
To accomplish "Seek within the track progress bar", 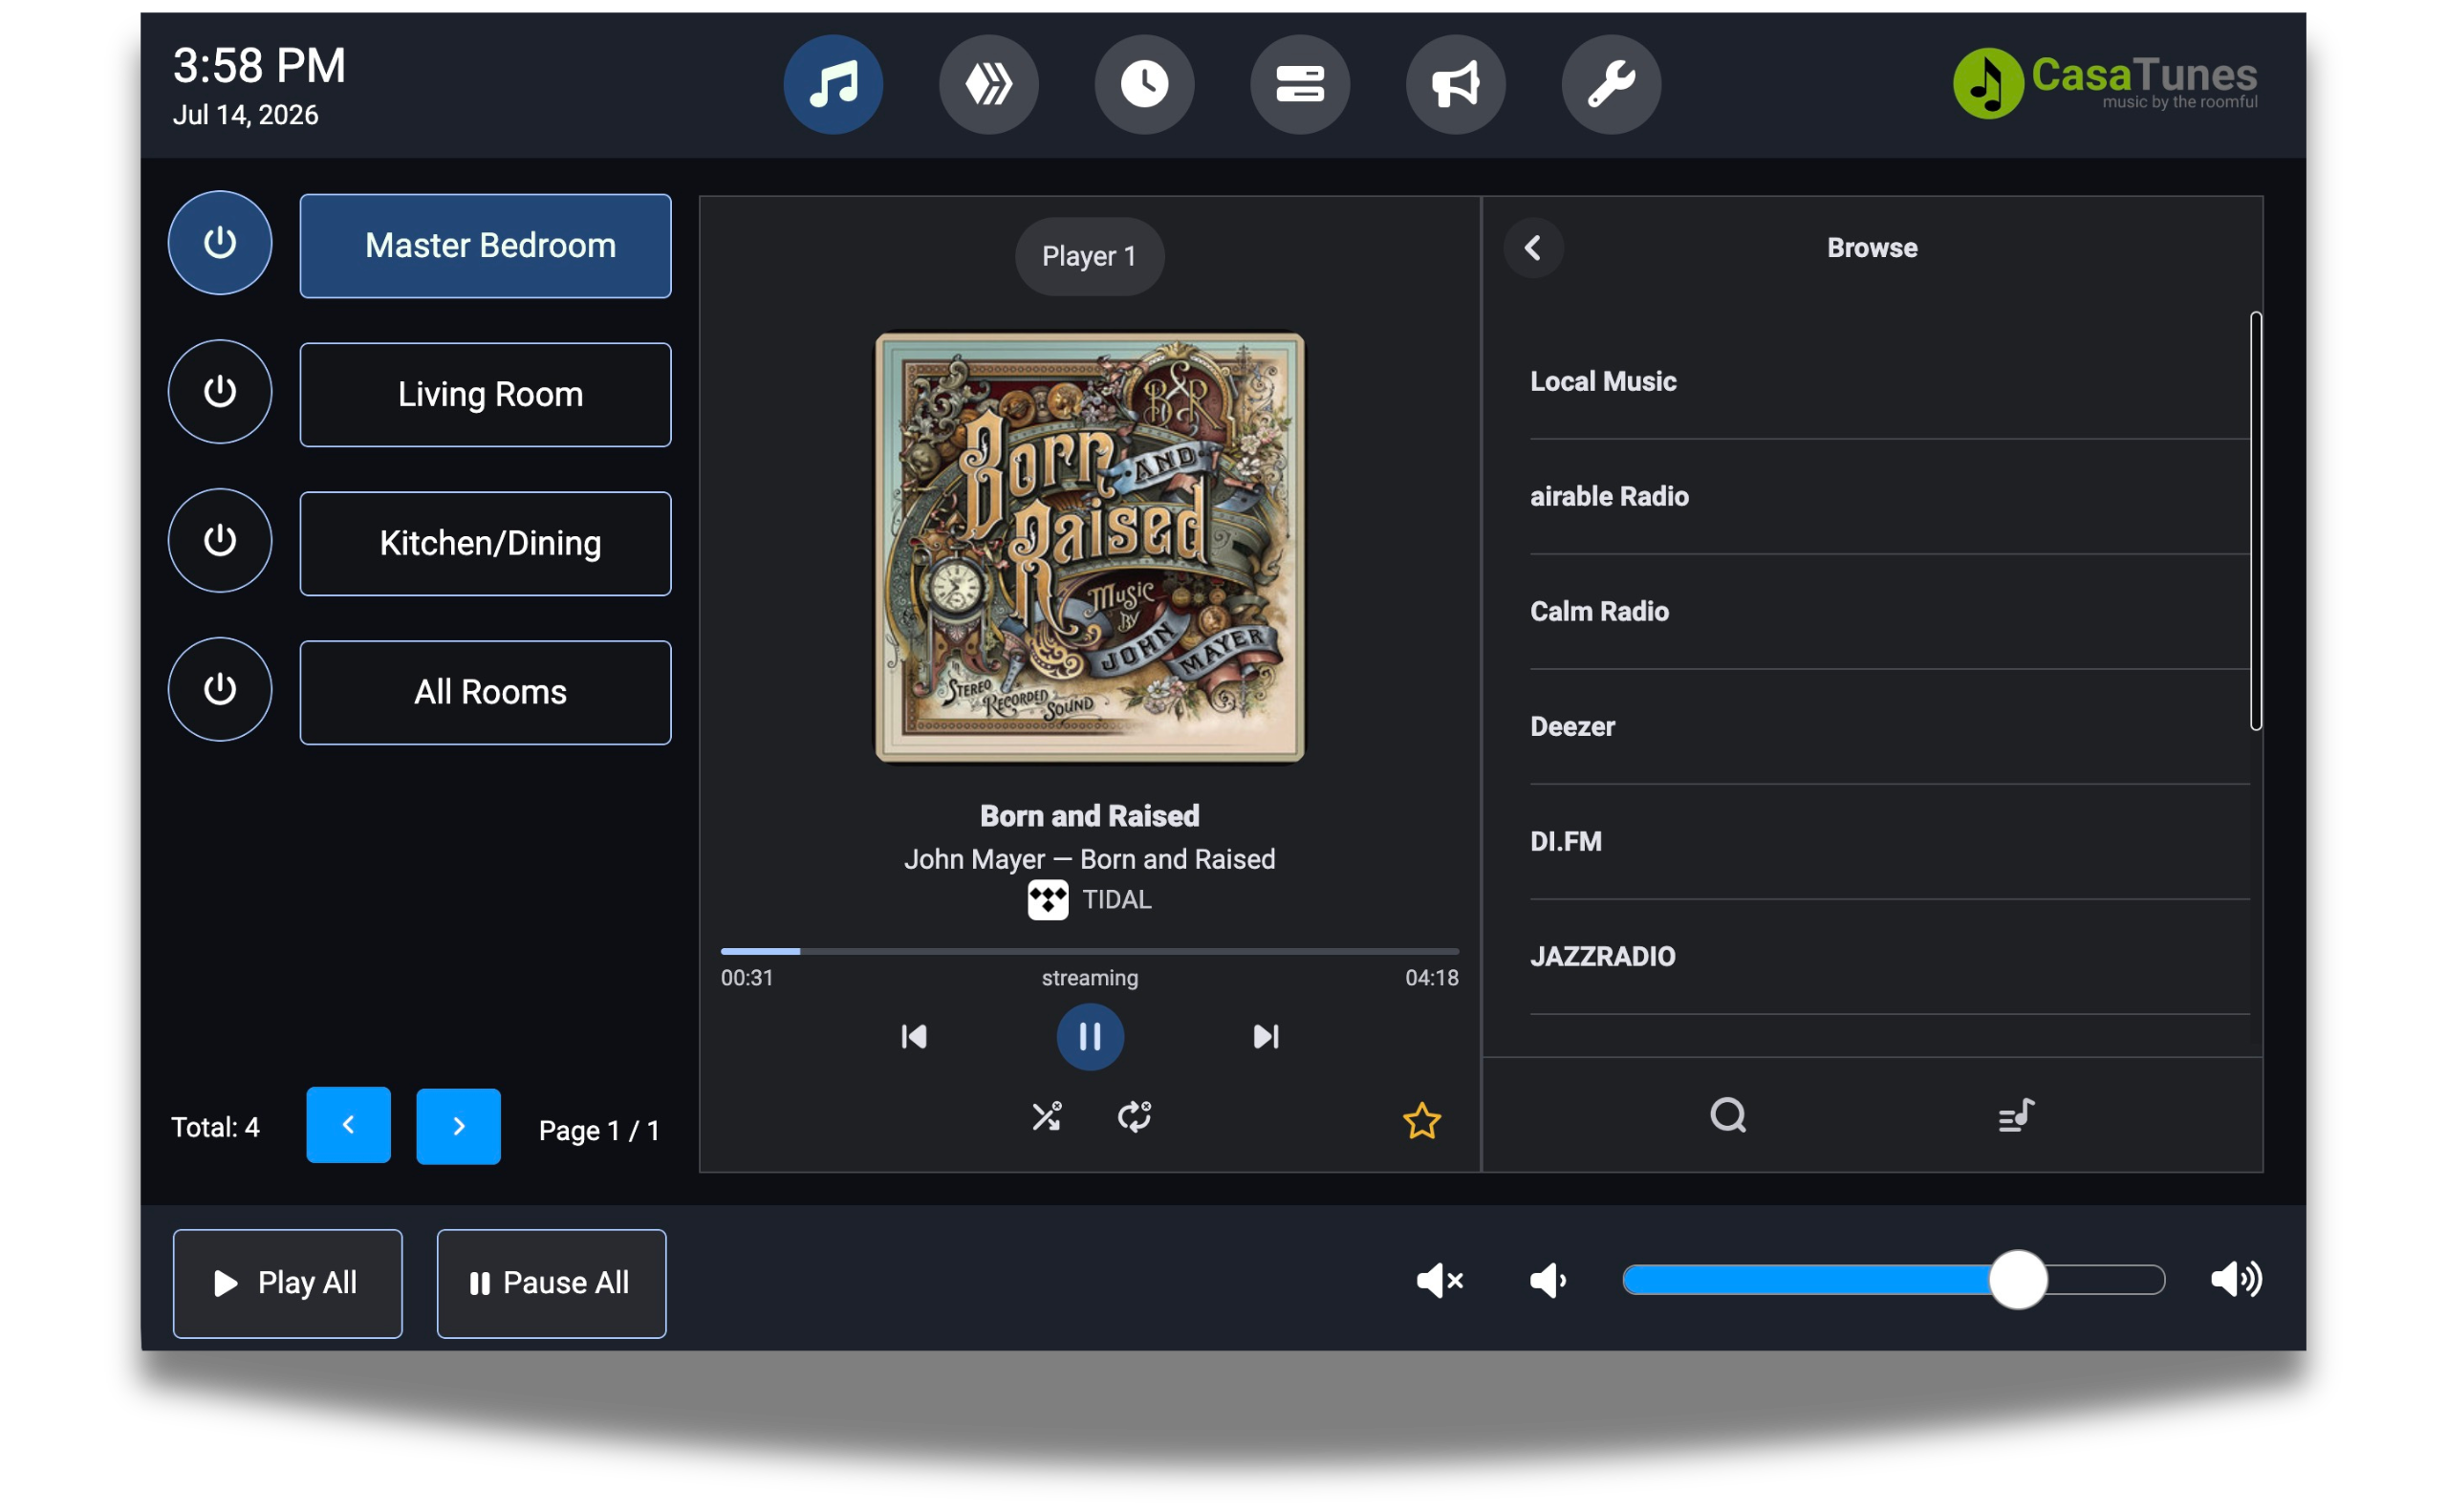I will [1090, 951].
